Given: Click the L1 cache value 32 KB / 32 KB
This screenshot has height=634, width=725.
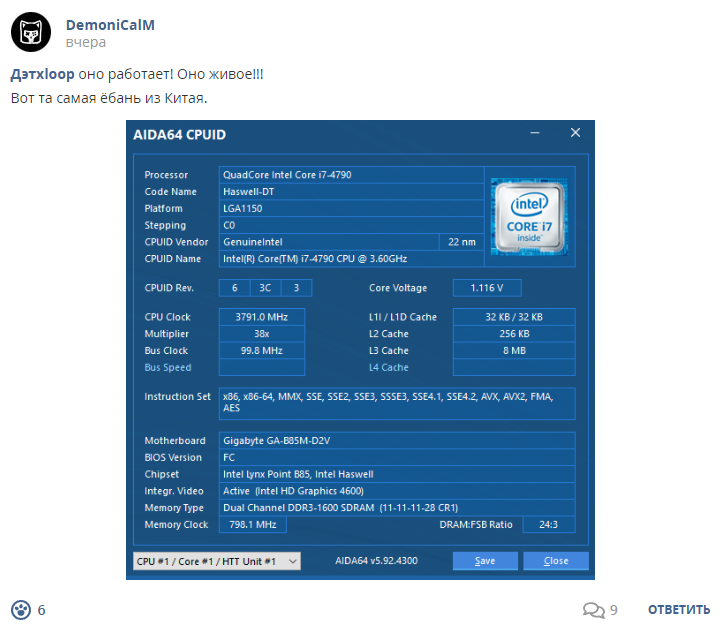Looking at the screenshot, I should (x=514, y=317).
